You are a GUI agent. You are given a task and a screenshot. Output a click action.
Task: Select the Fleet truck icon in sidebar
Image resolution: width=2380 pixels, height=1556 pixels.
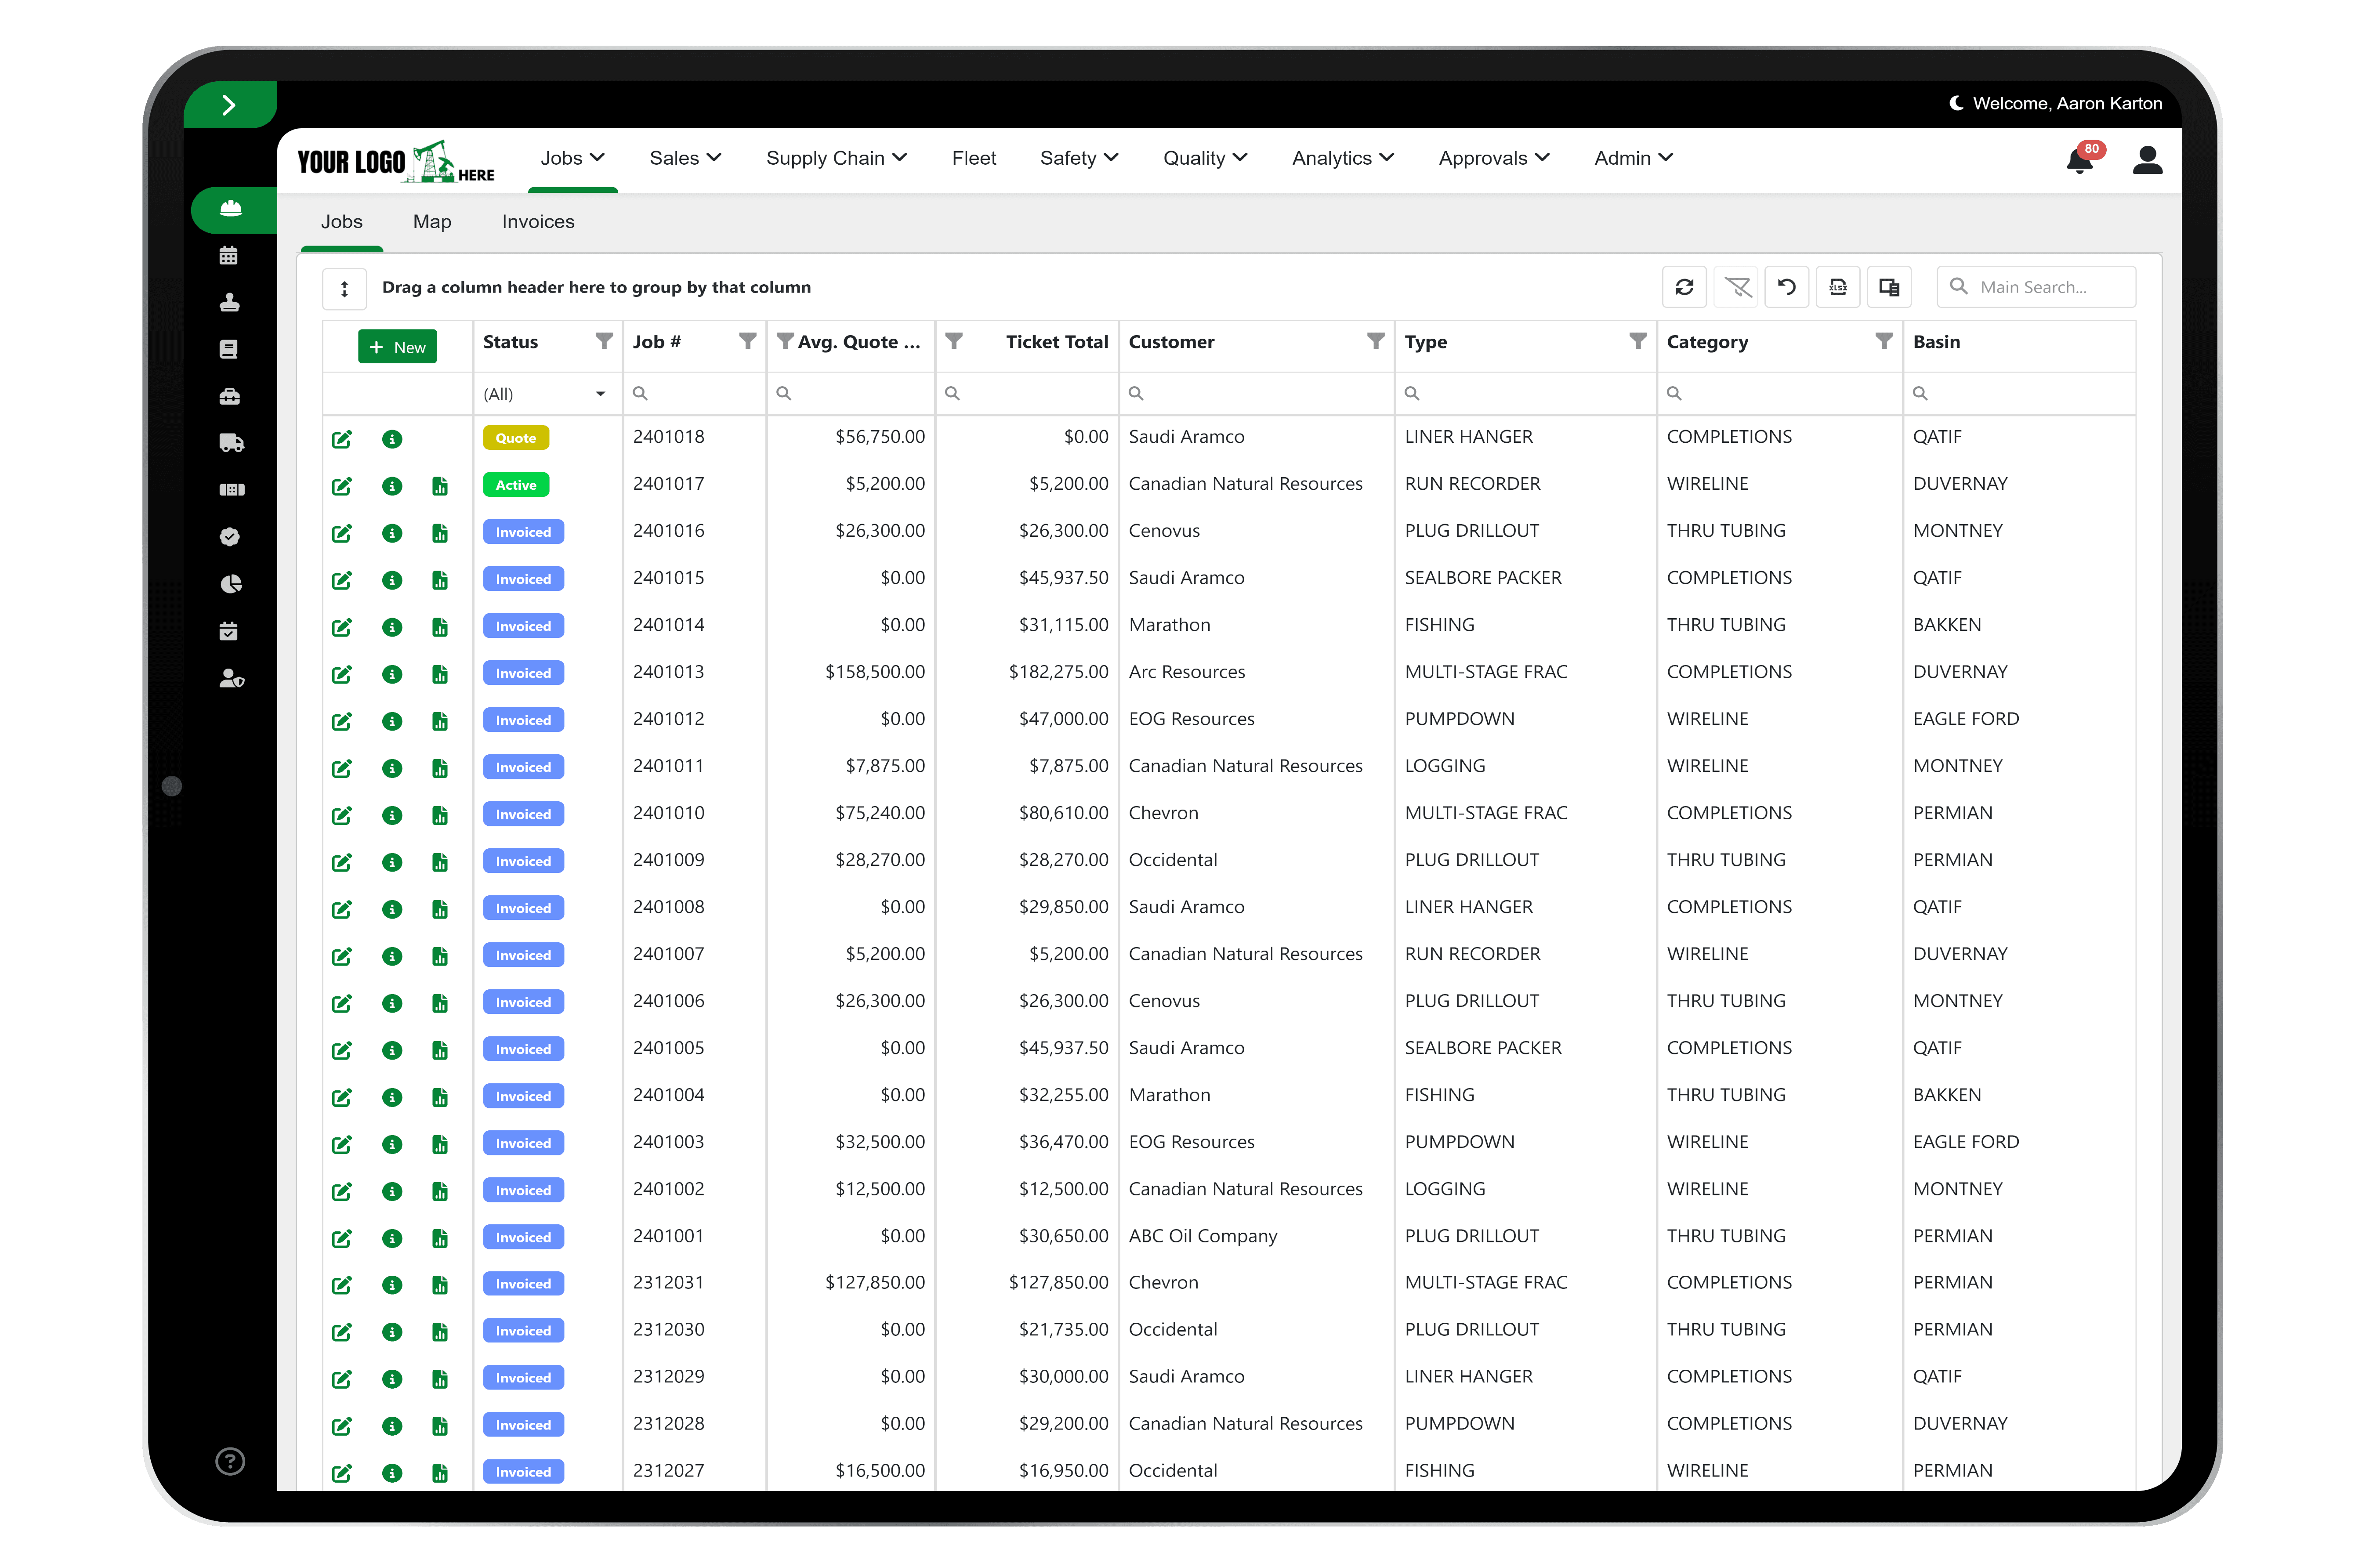point(231,443)
